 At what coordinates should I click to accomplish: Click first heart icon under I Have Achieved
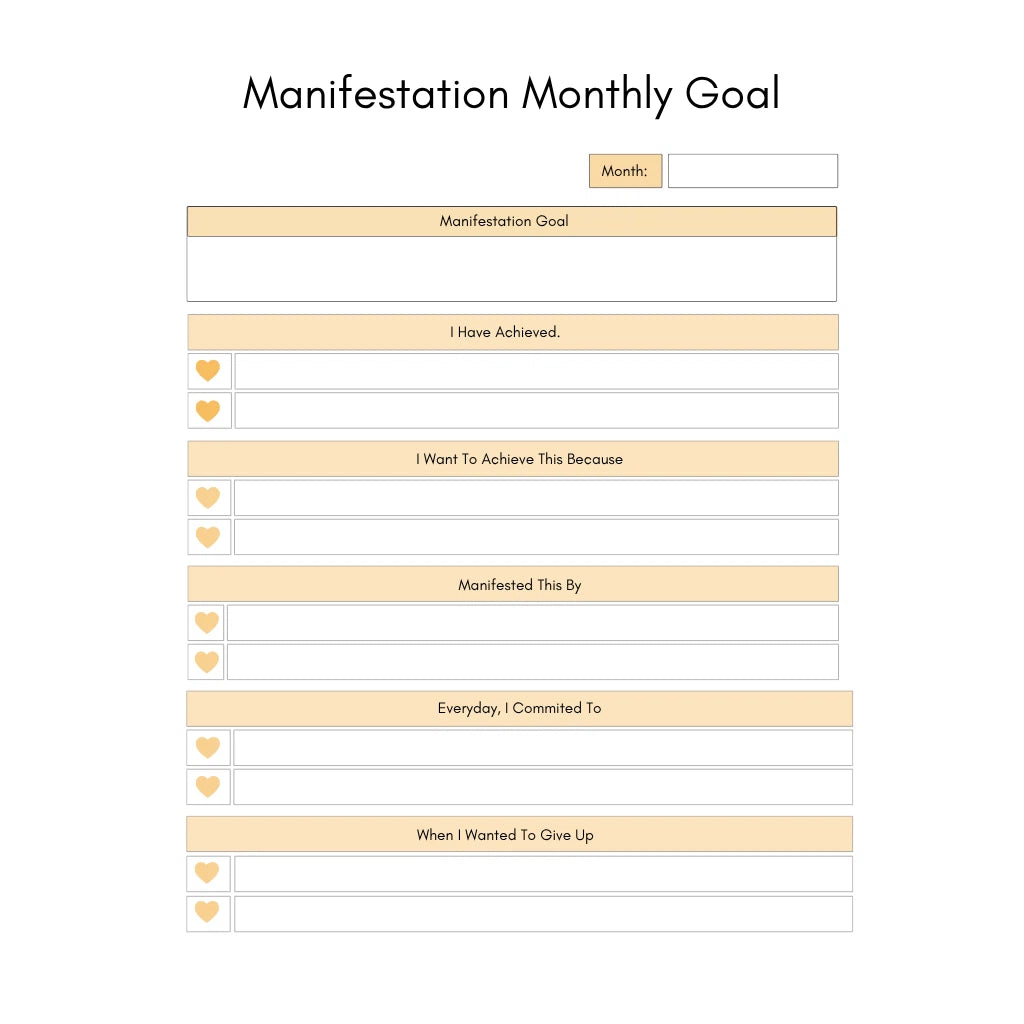tap(208, 371)
